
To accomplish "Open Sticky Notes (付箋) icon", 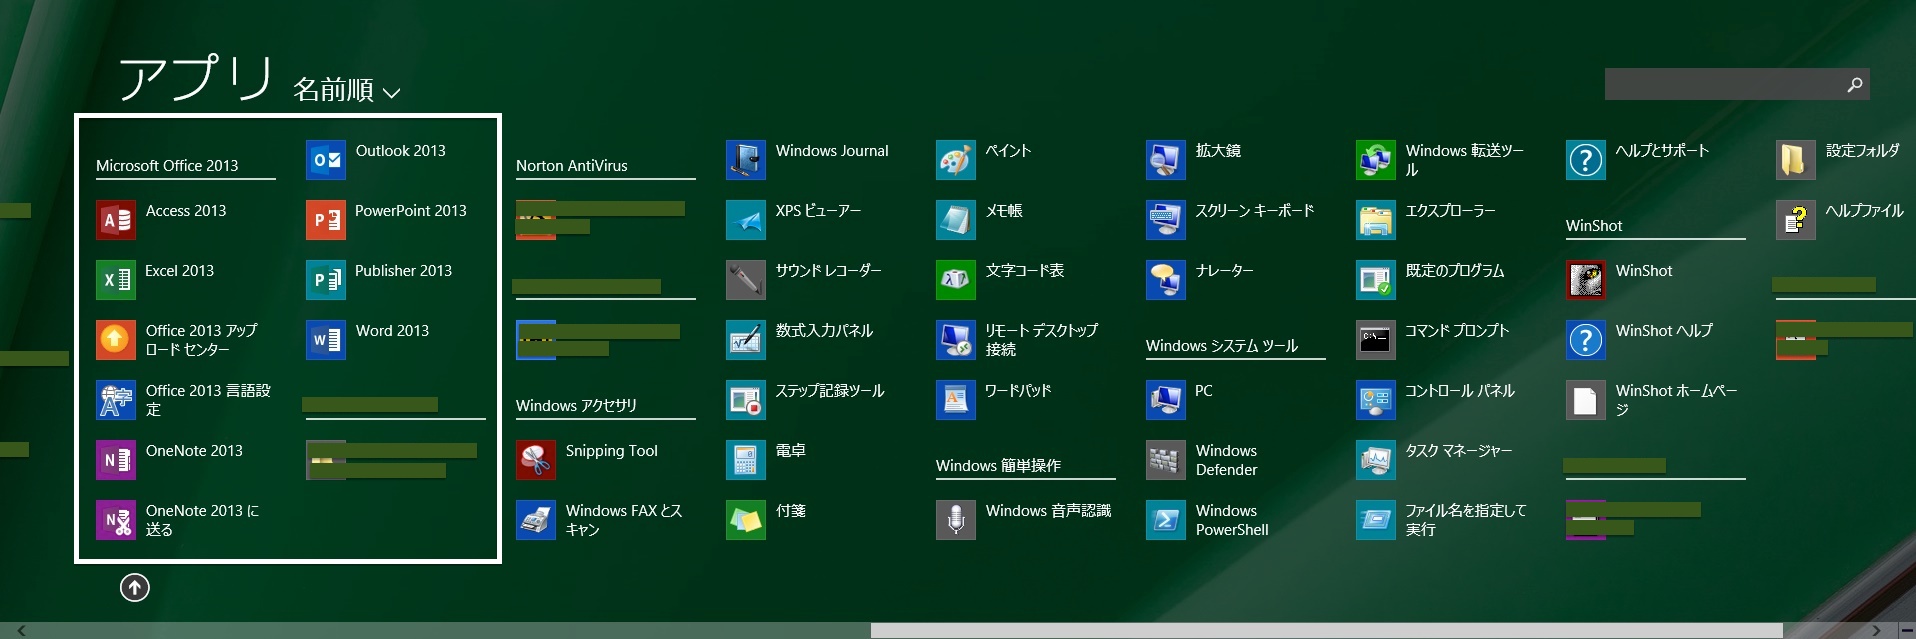I will click(x=746, y=520).
